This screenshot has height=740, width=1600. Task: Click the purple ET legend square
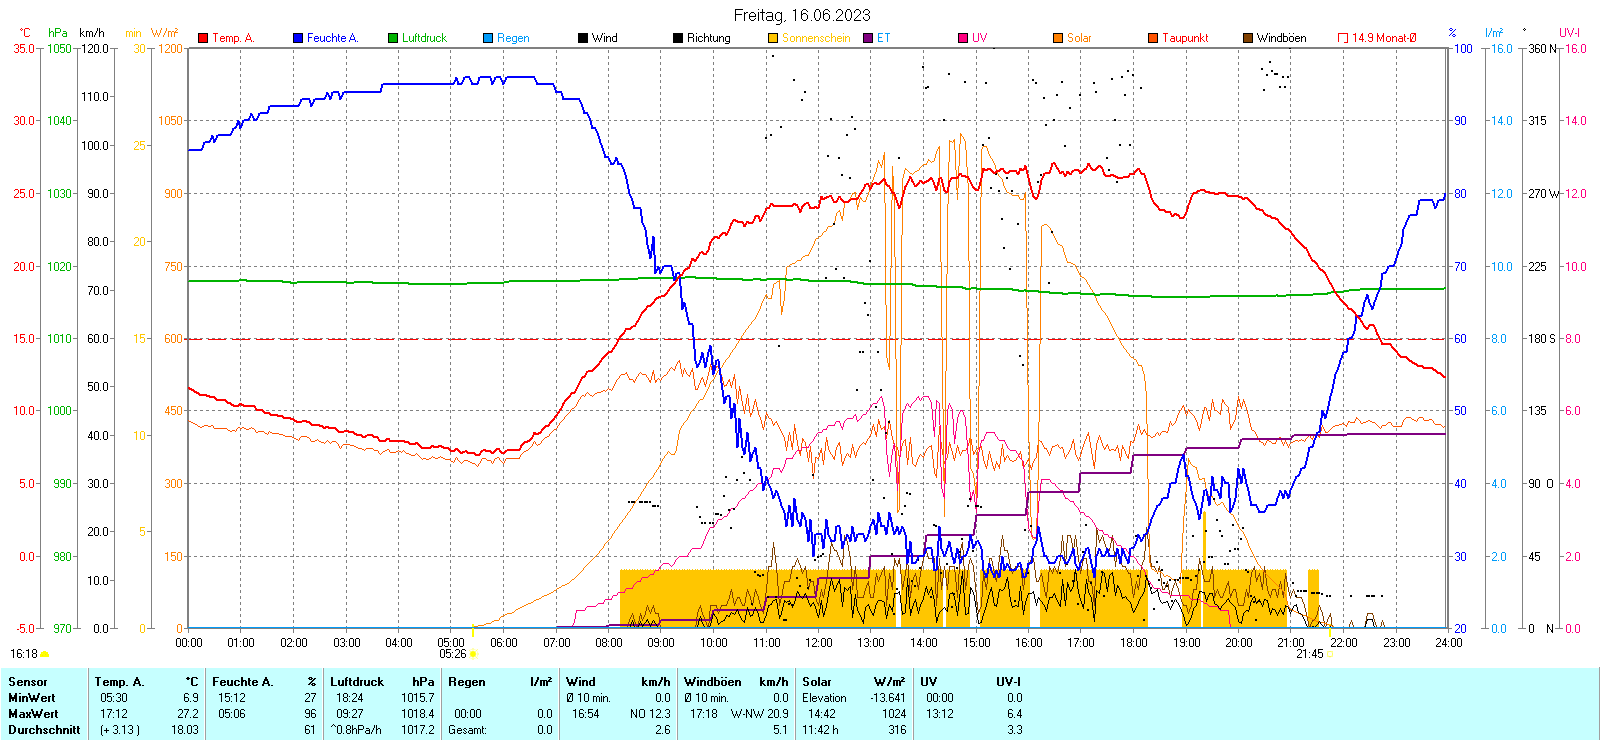pyautogui.click(x=868, y=38)
